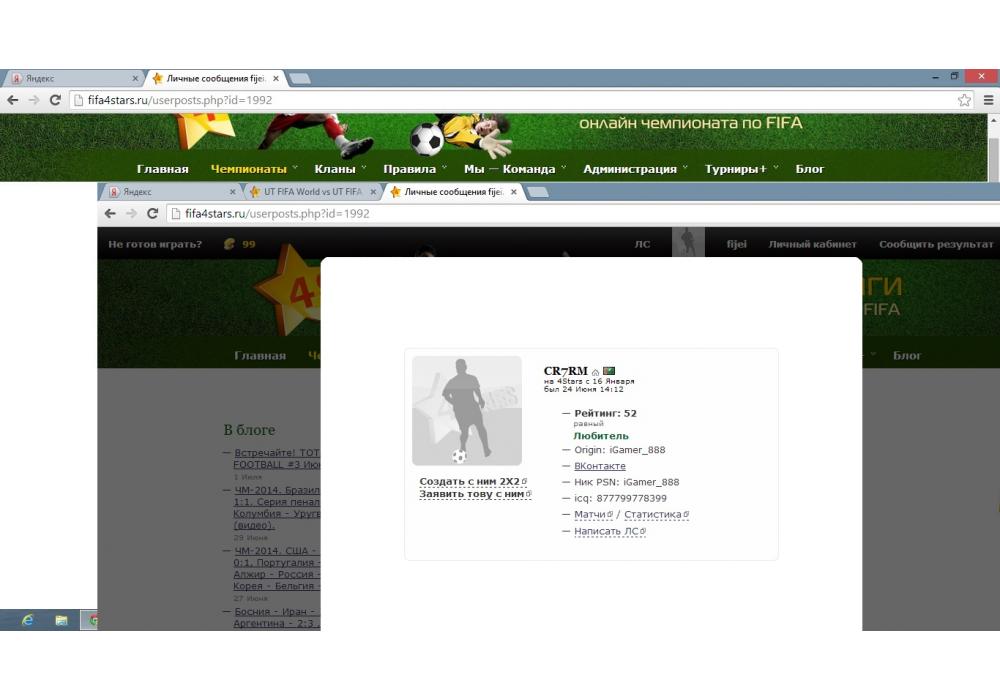Expand the Чемпионаты menu

[x=253, y=169]
